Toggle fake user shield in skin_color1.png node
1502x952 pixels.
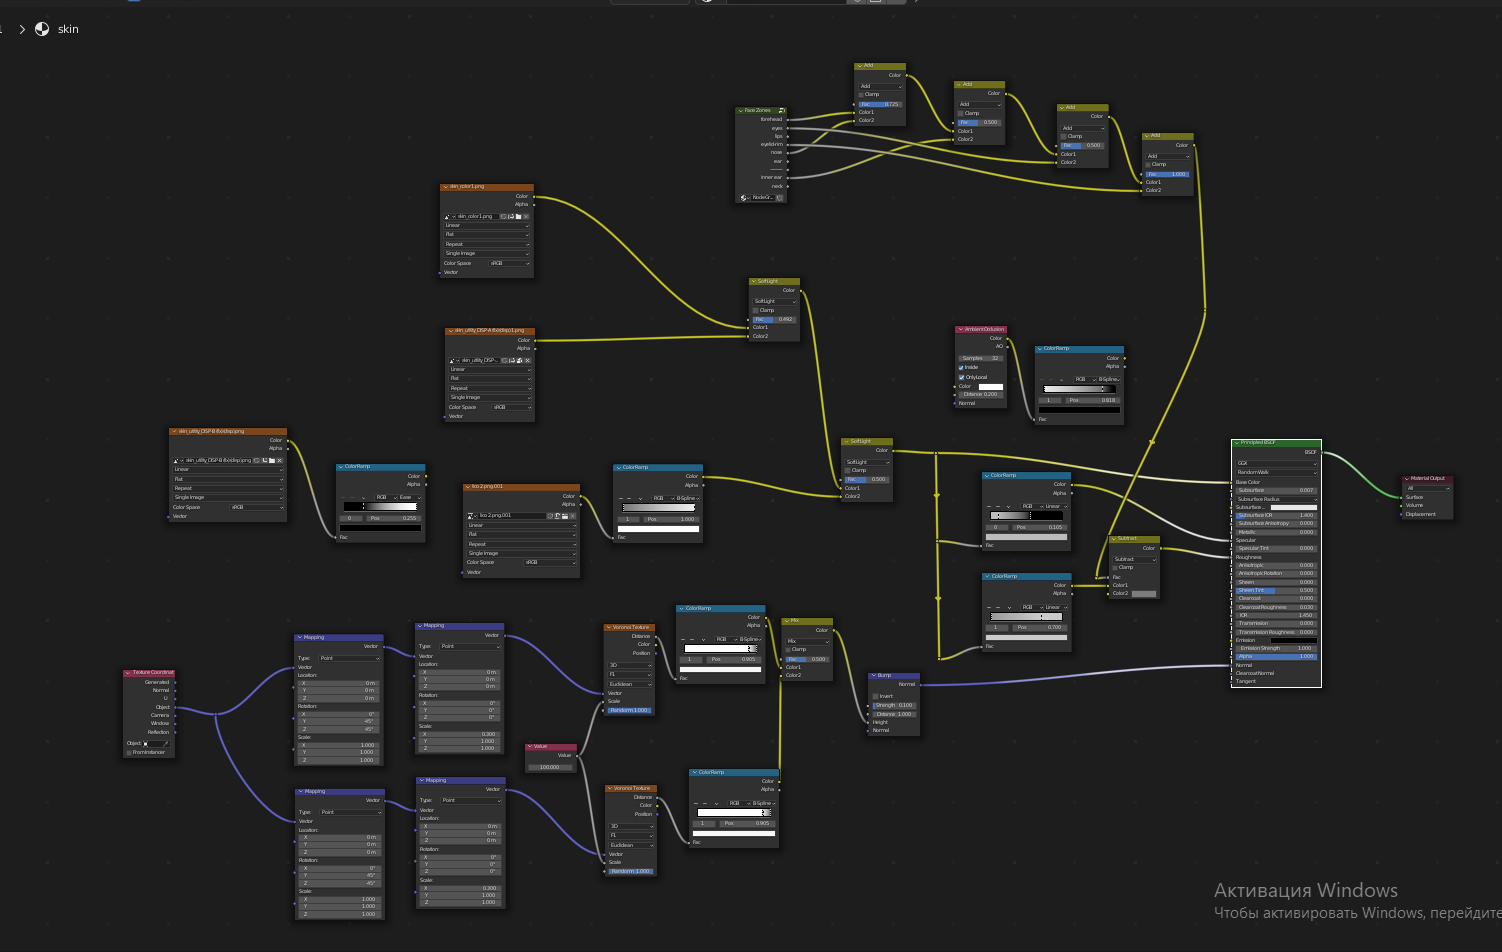tap(504, 216)
